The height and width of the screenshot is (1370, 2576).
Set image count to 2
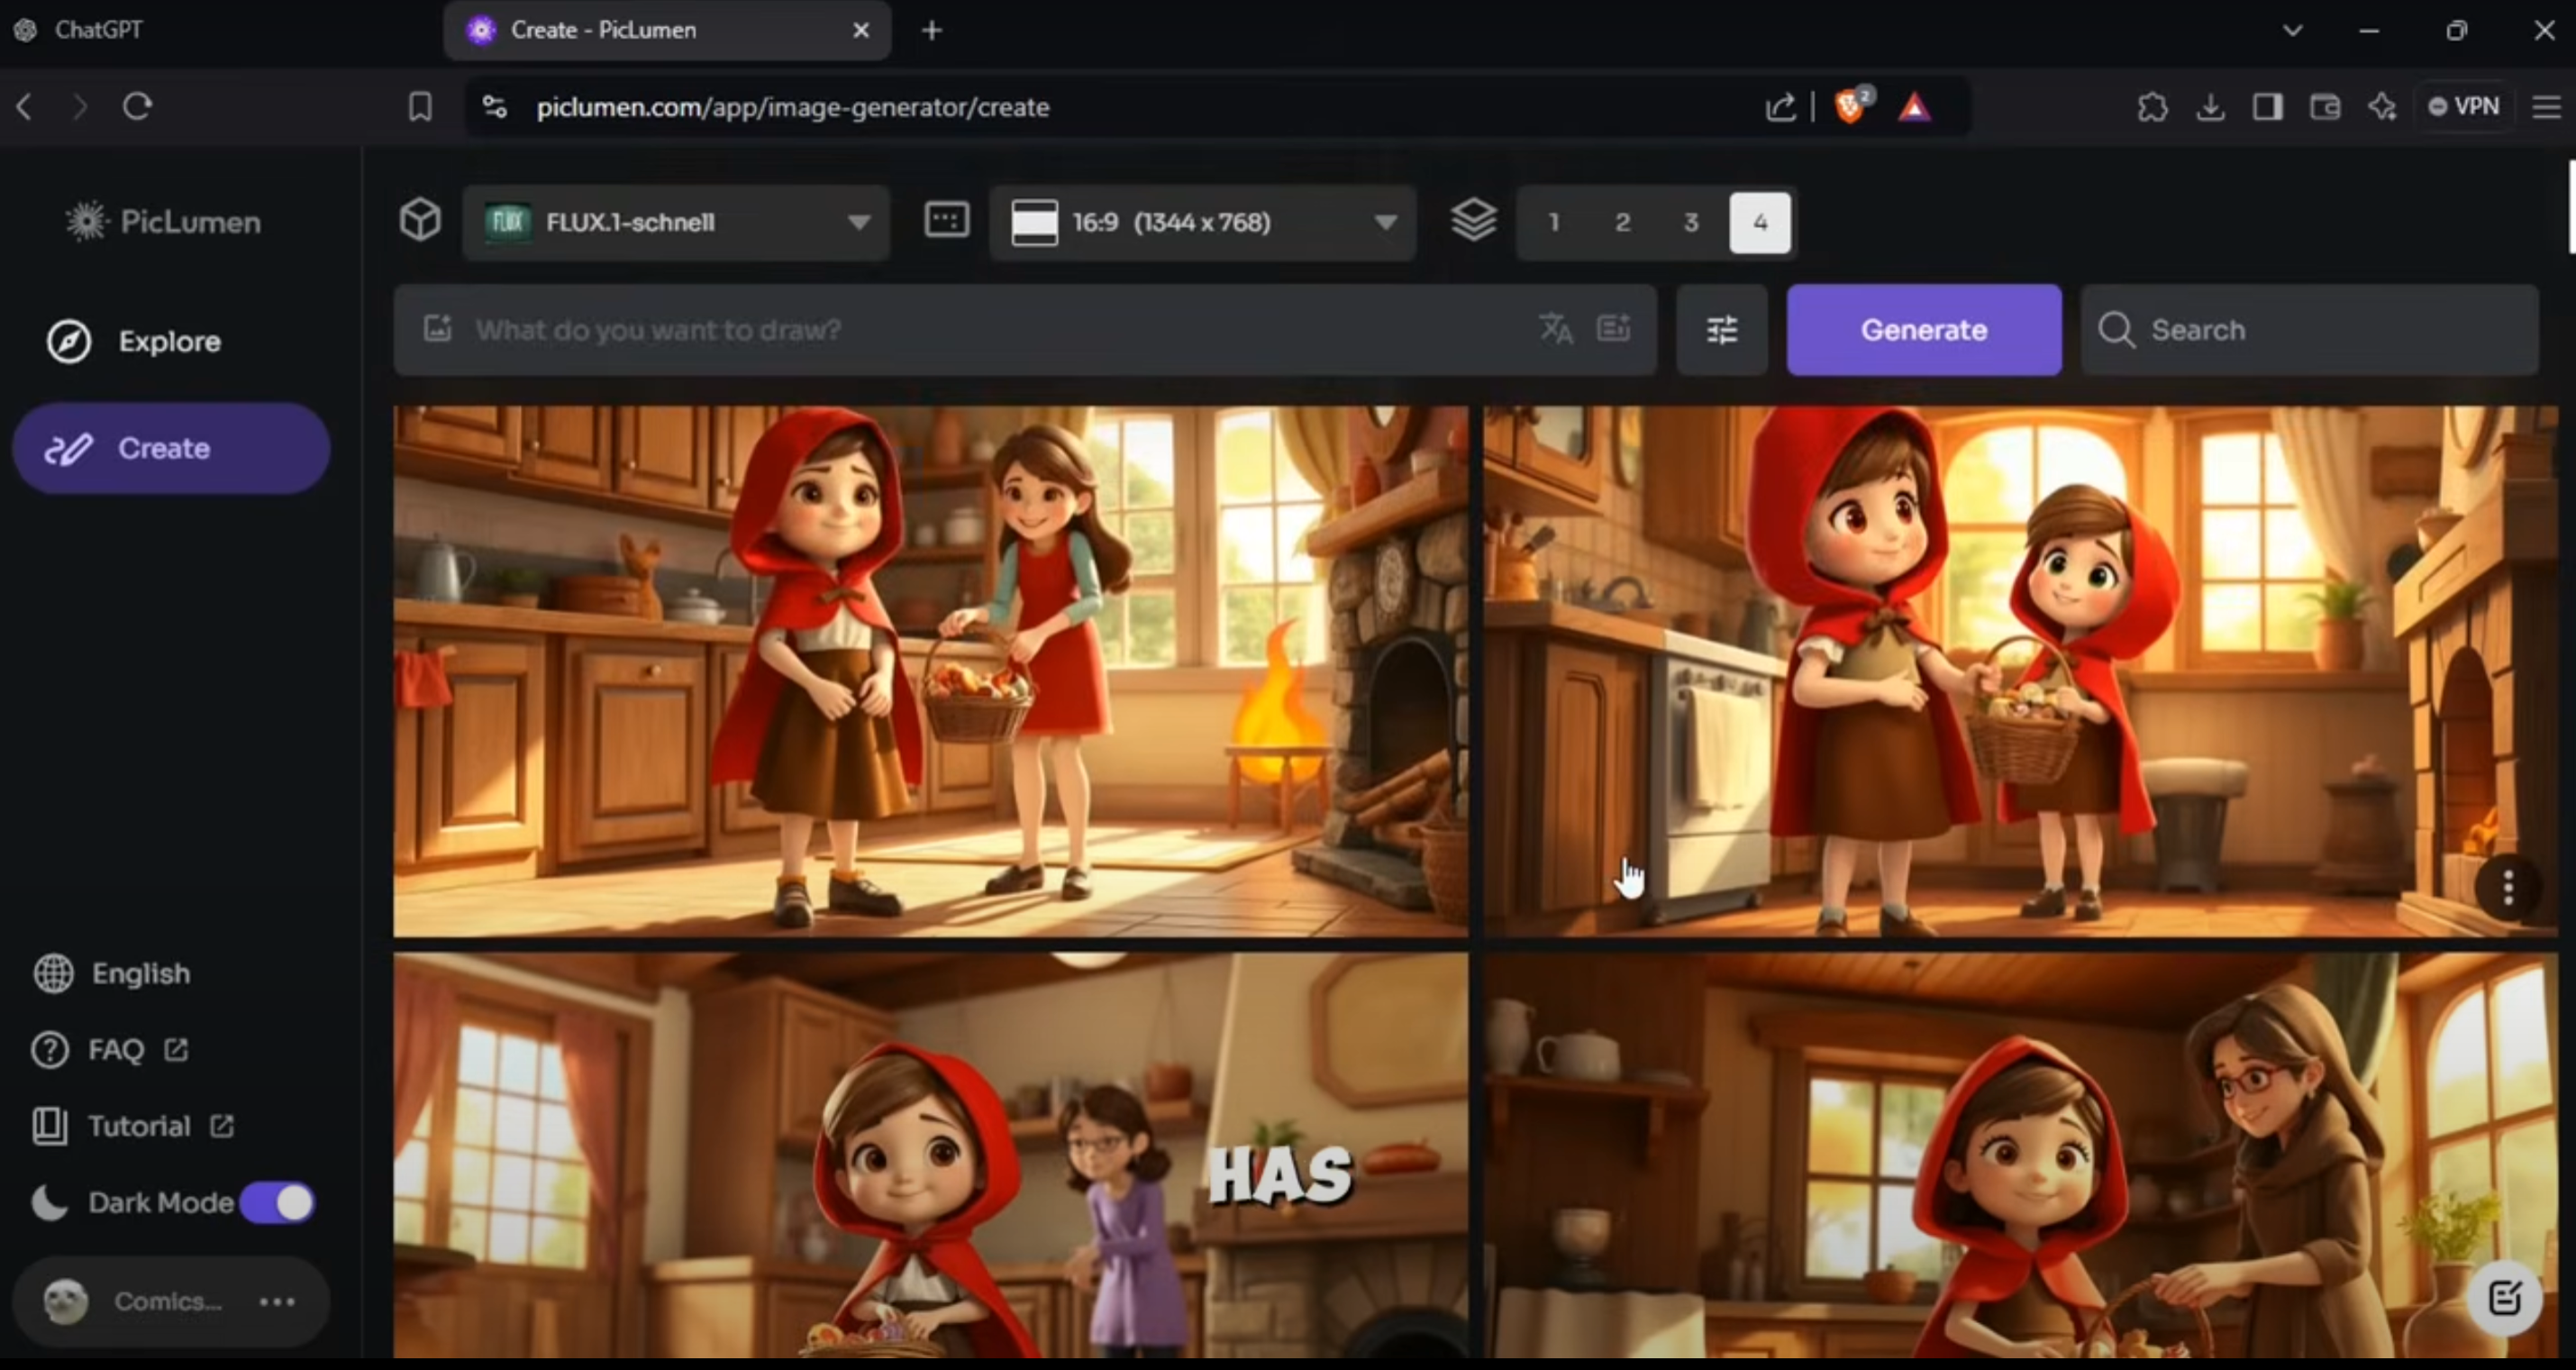(x=1622, y=222)
